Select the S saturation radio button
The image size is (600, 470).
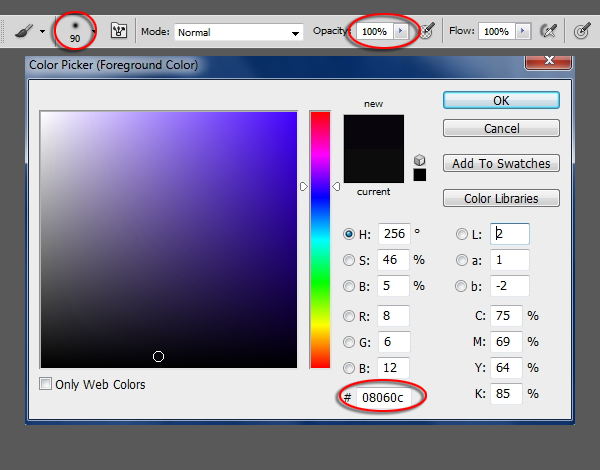pos(349,260)
